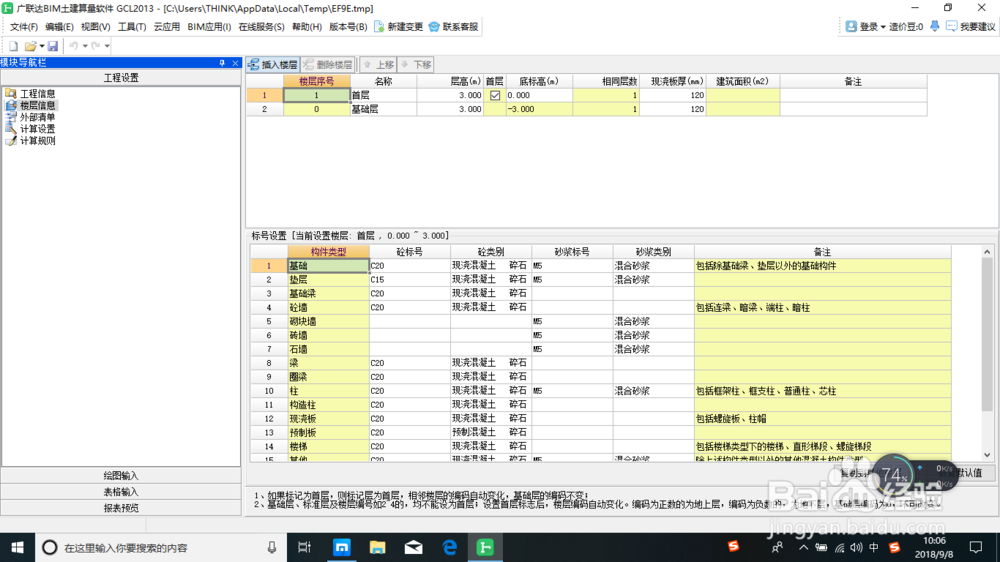Click the notification bell icon

pyautogui.click(x=934, y=27)
